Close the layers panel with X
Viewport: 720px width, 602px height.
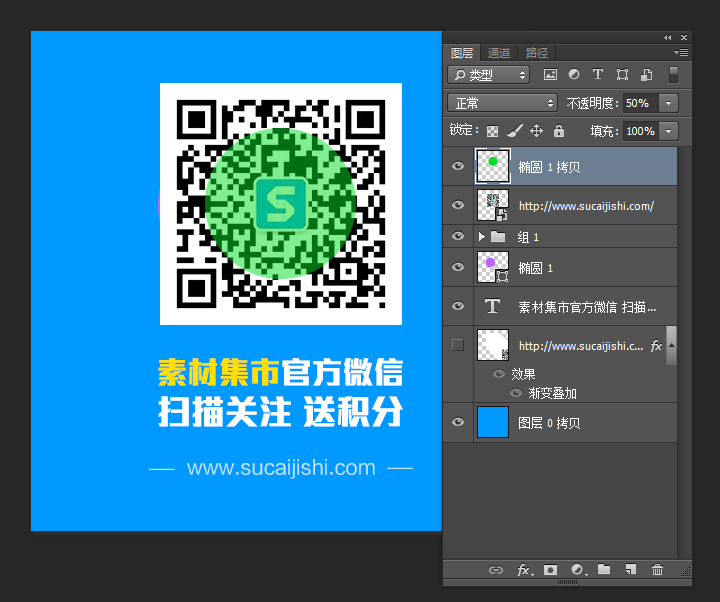pyautogui.click(x=684, y=38)
